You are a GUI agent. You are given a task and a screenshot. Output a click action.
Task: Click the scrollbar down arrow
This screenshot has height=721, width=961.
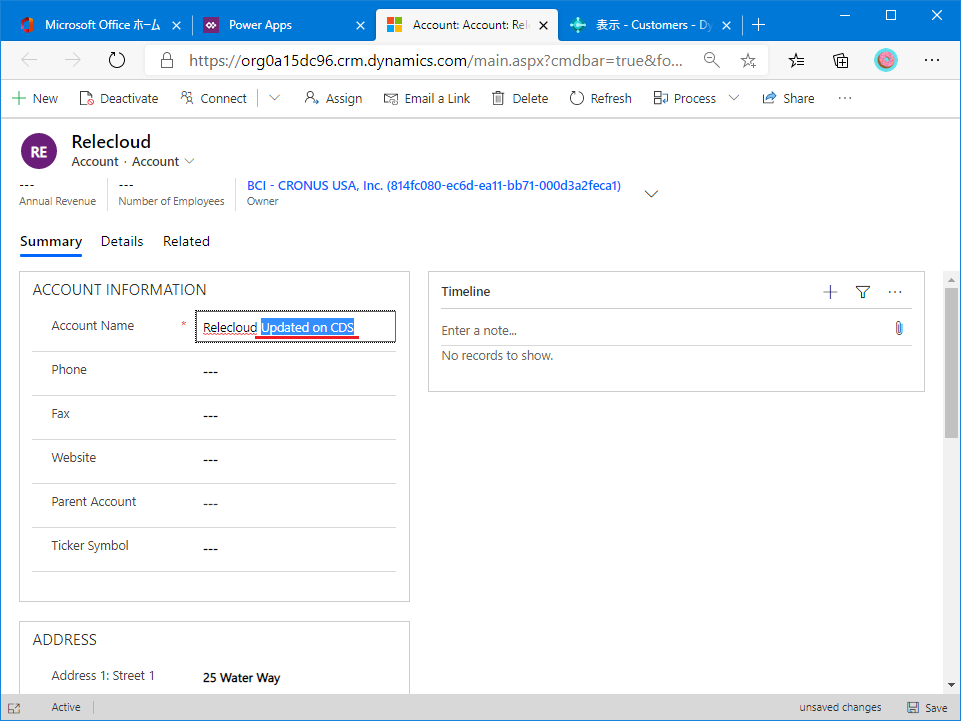(951, 685)
